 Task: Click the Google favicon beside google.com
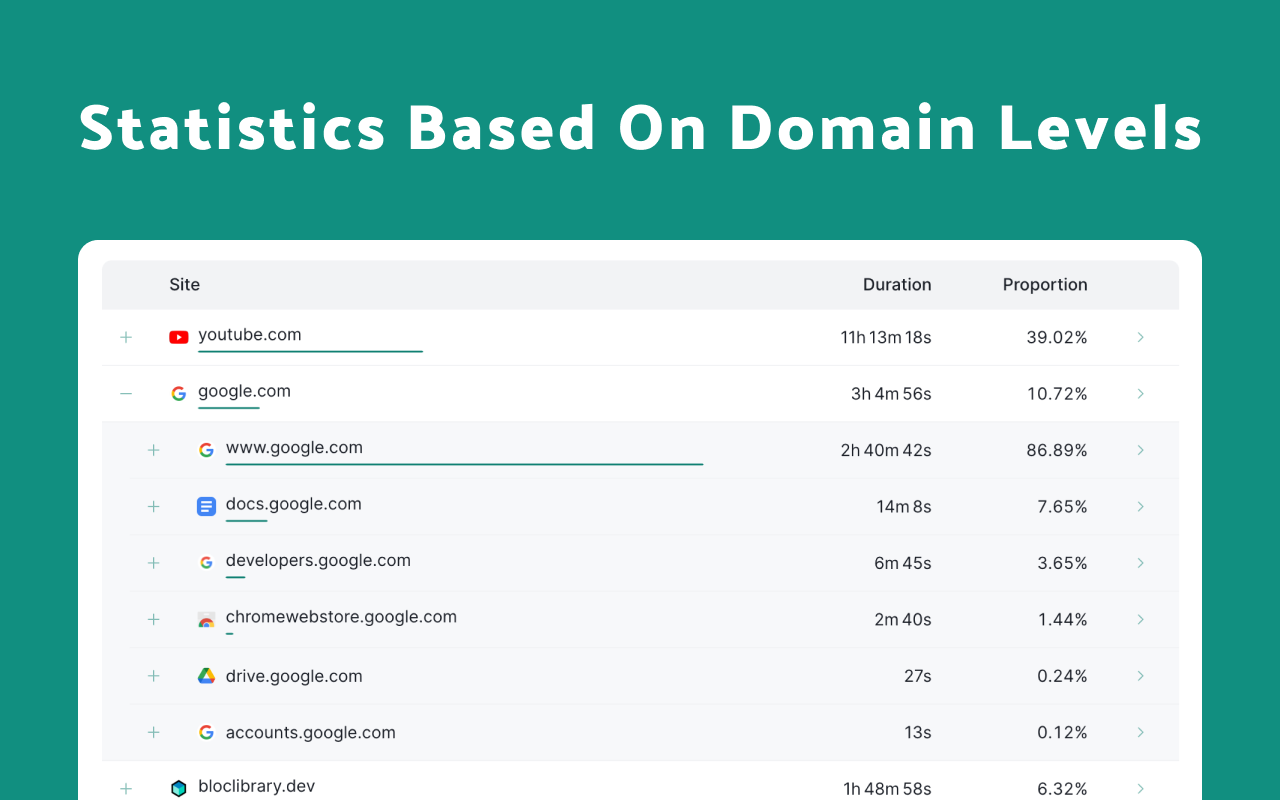click(x=179, y=394)
